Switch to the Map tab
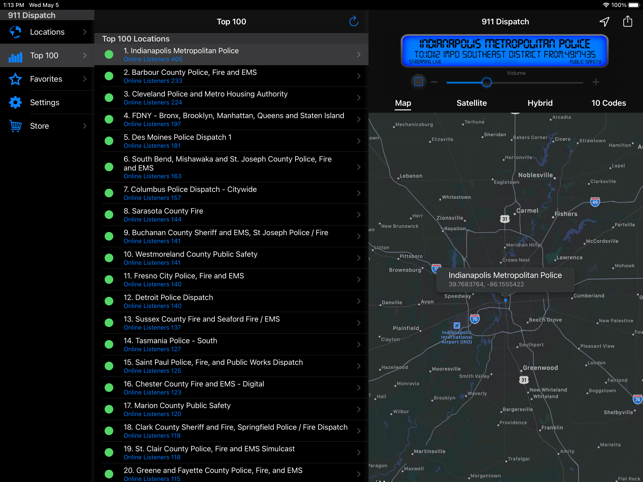This screenshot has height=482, width=643. tap(403, 103)
